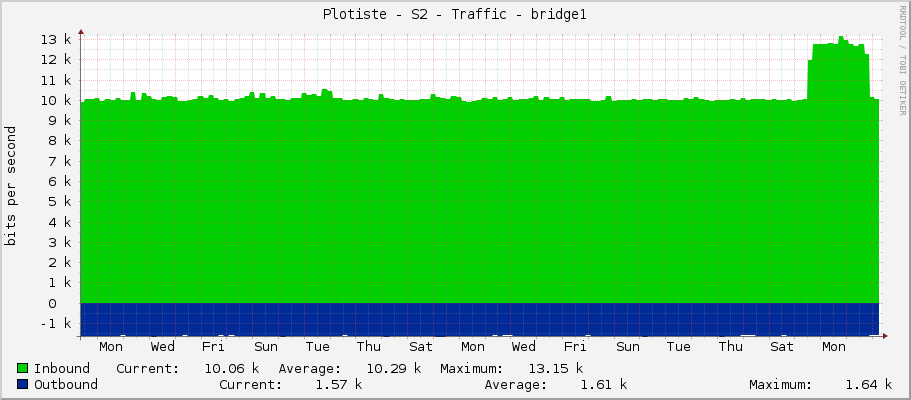This screenshot has width=911, height=400.
Task: Click the '4 k' y-axis label
Action: (x=60, y=222)
